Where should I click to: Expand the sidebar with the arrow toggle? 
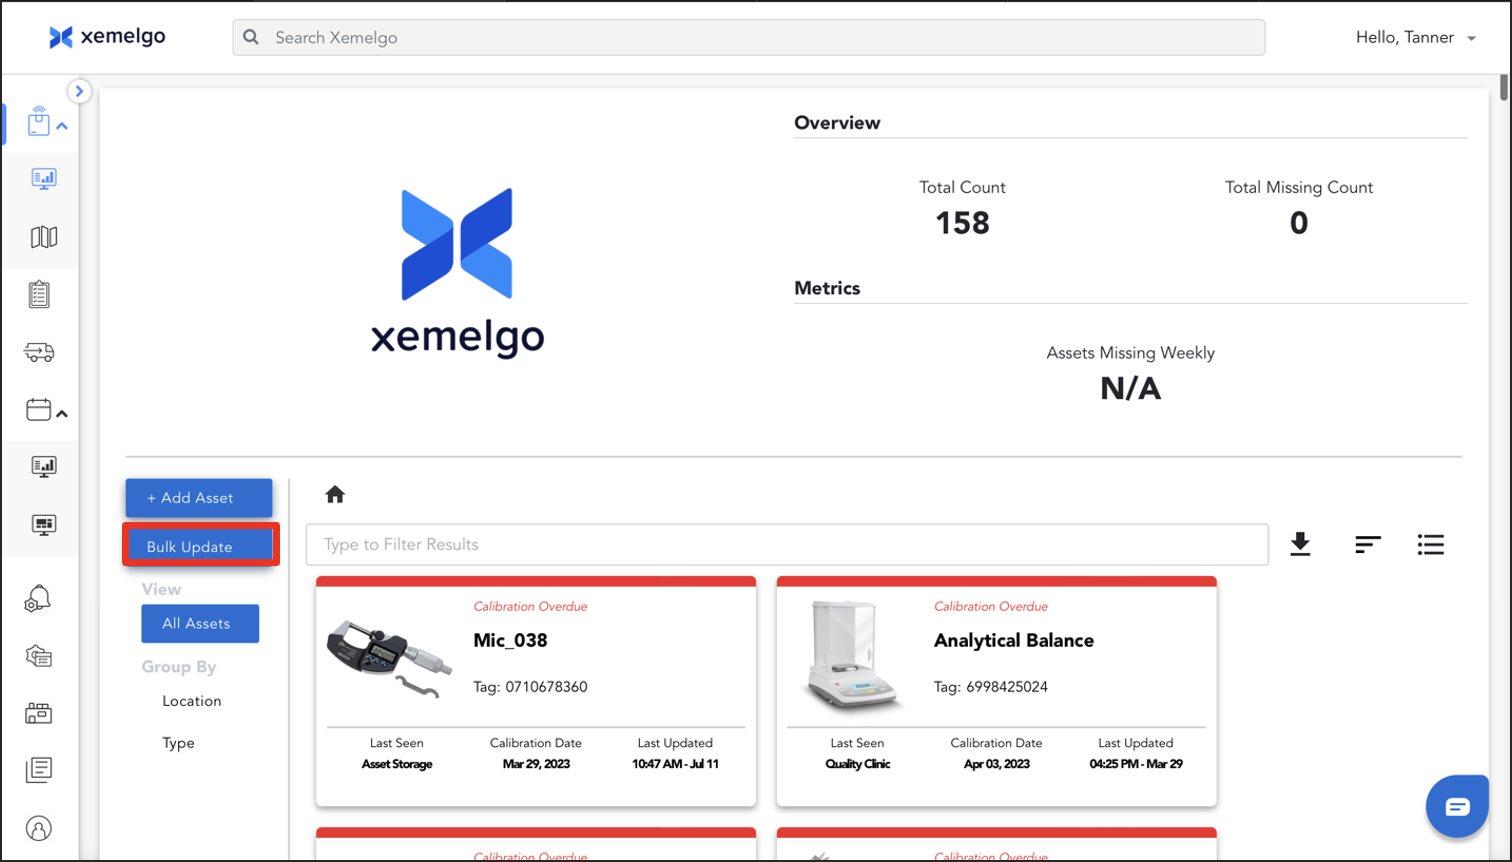(x=79, y=91)
